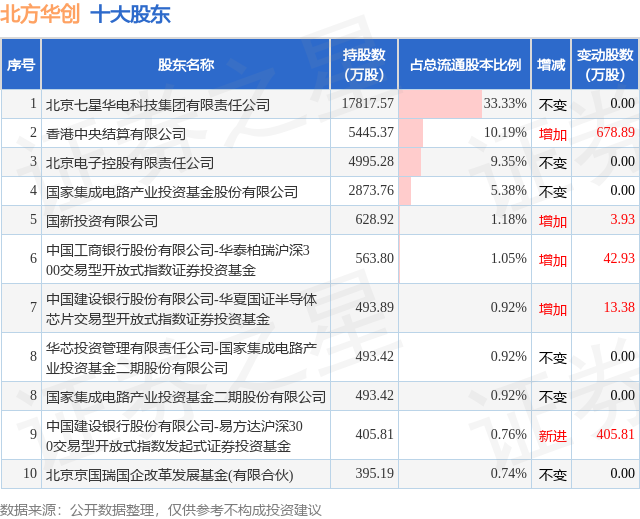Click the 北方华创 title text
Image resolution: width=640 pixels, height=519 pixels.
[x=40, y=14]
